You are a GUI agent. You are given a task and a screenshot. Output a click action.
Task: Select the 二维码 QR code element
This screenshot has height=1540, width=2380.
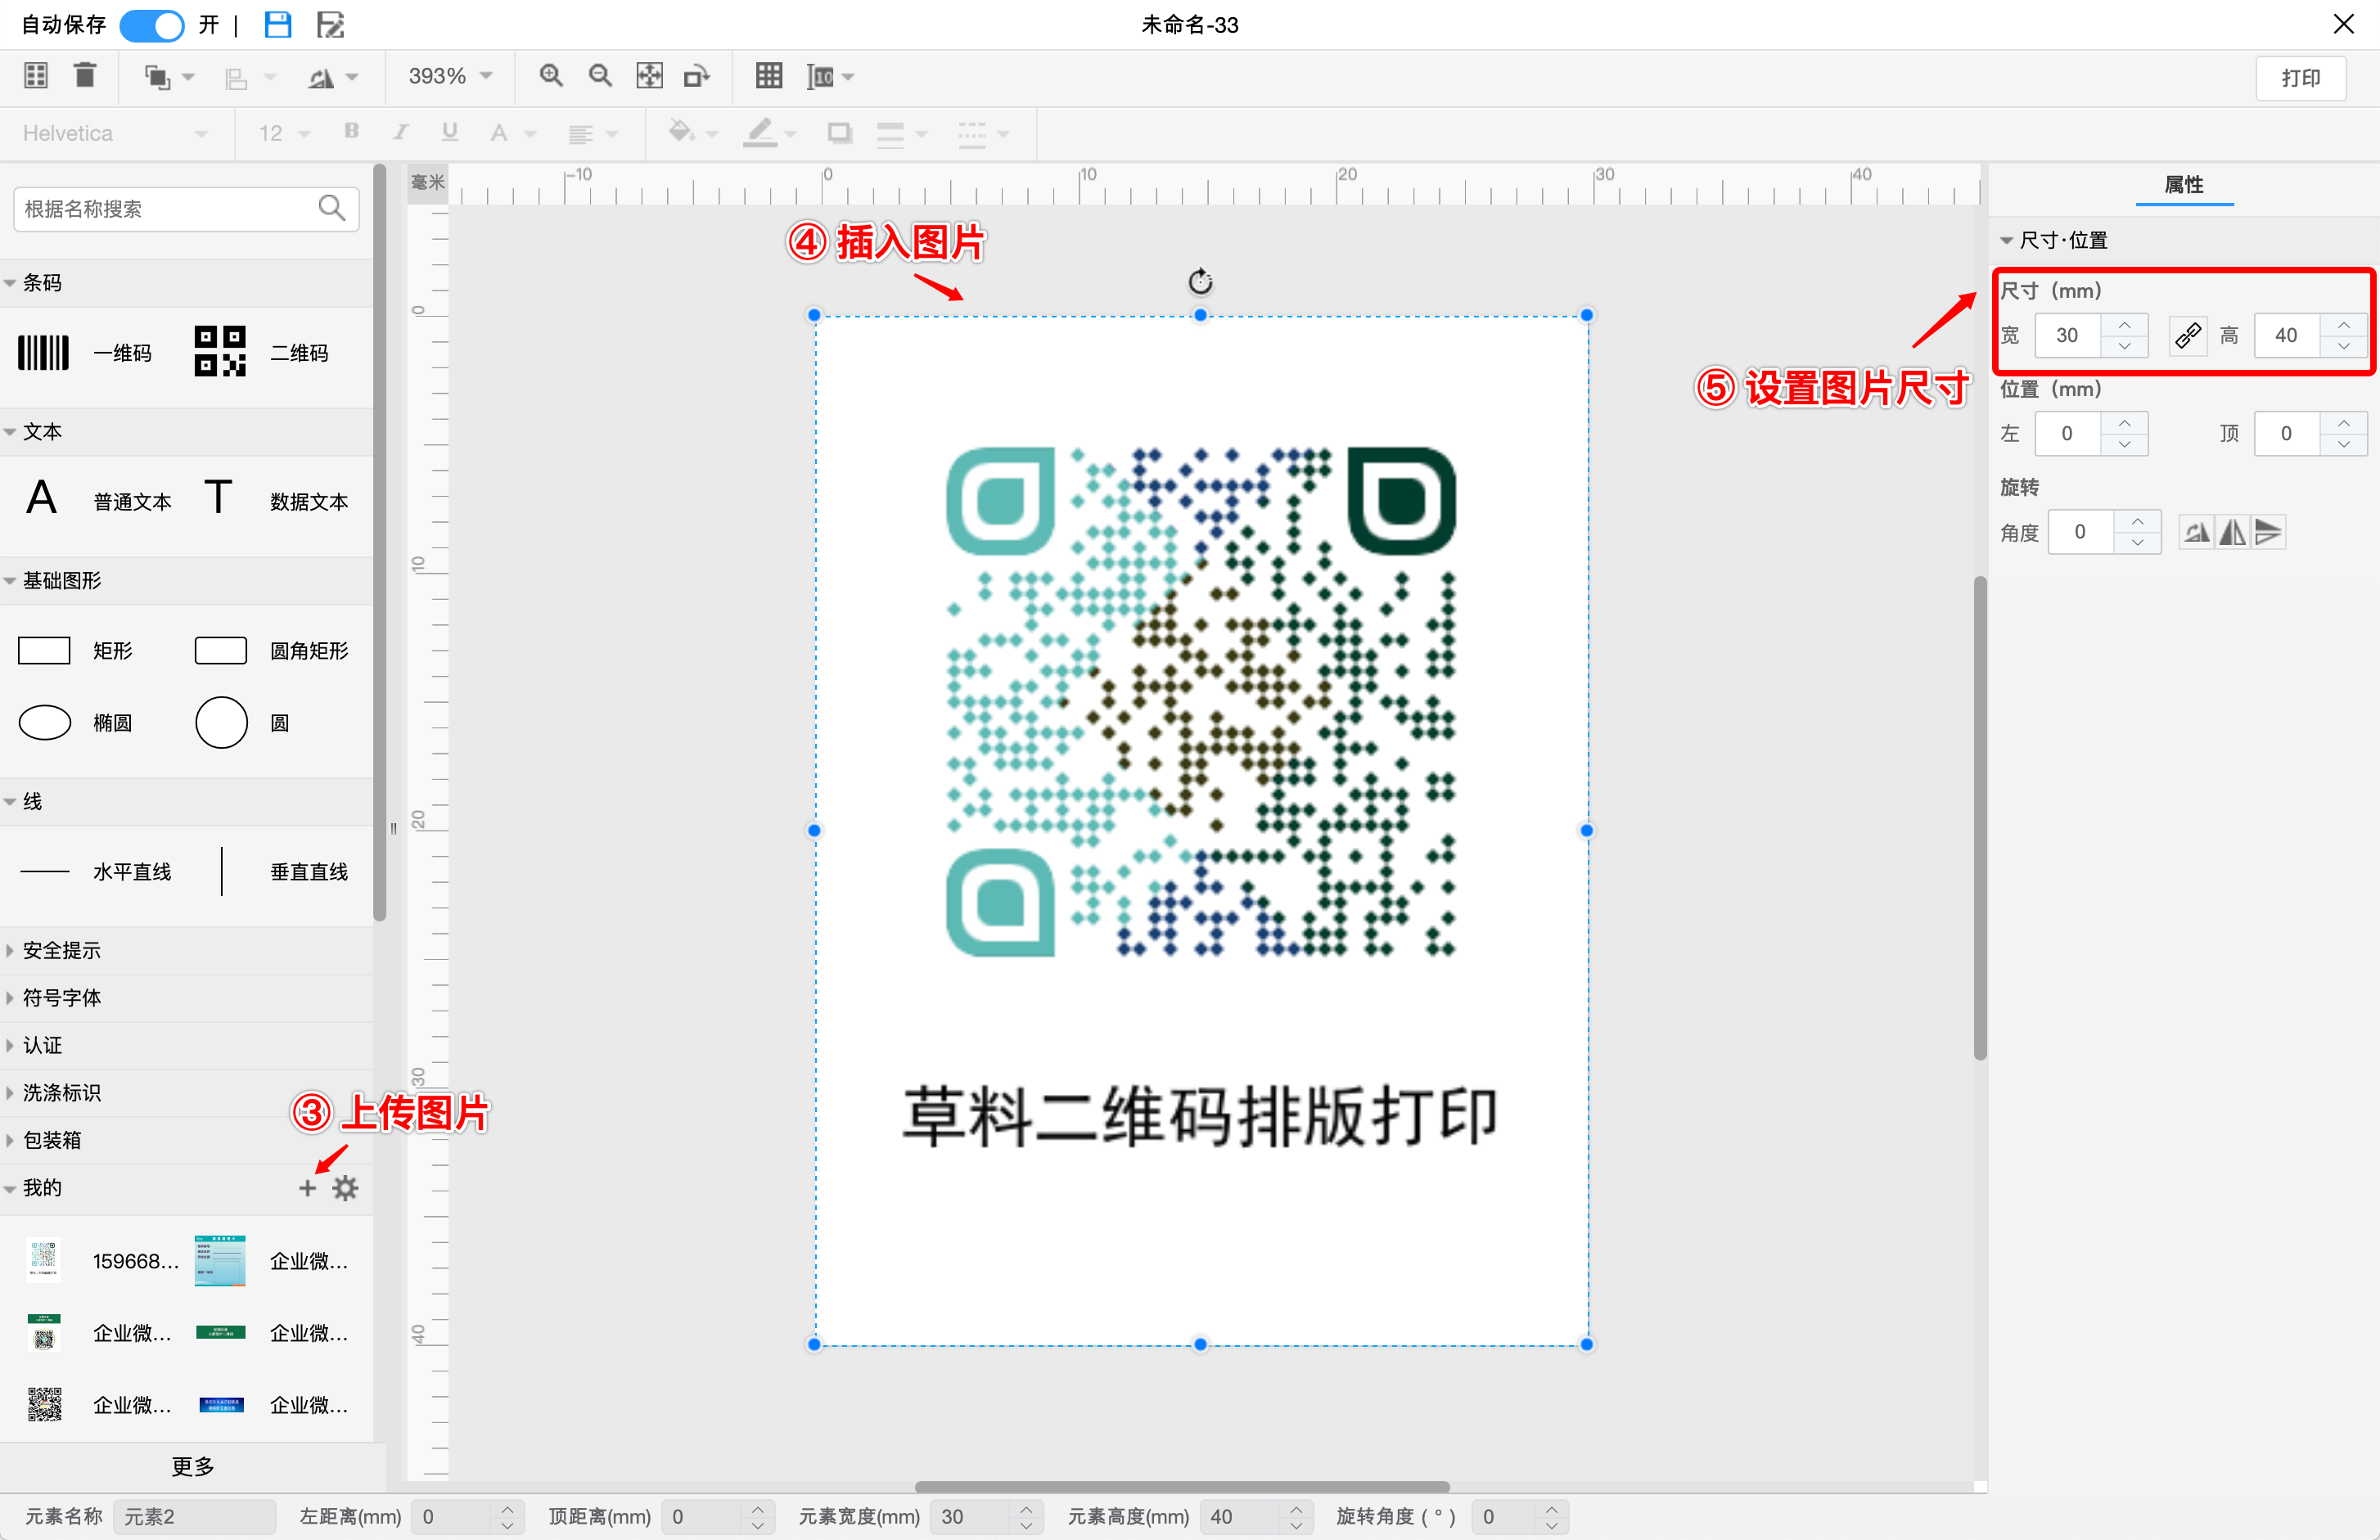(x=262, y=352)
